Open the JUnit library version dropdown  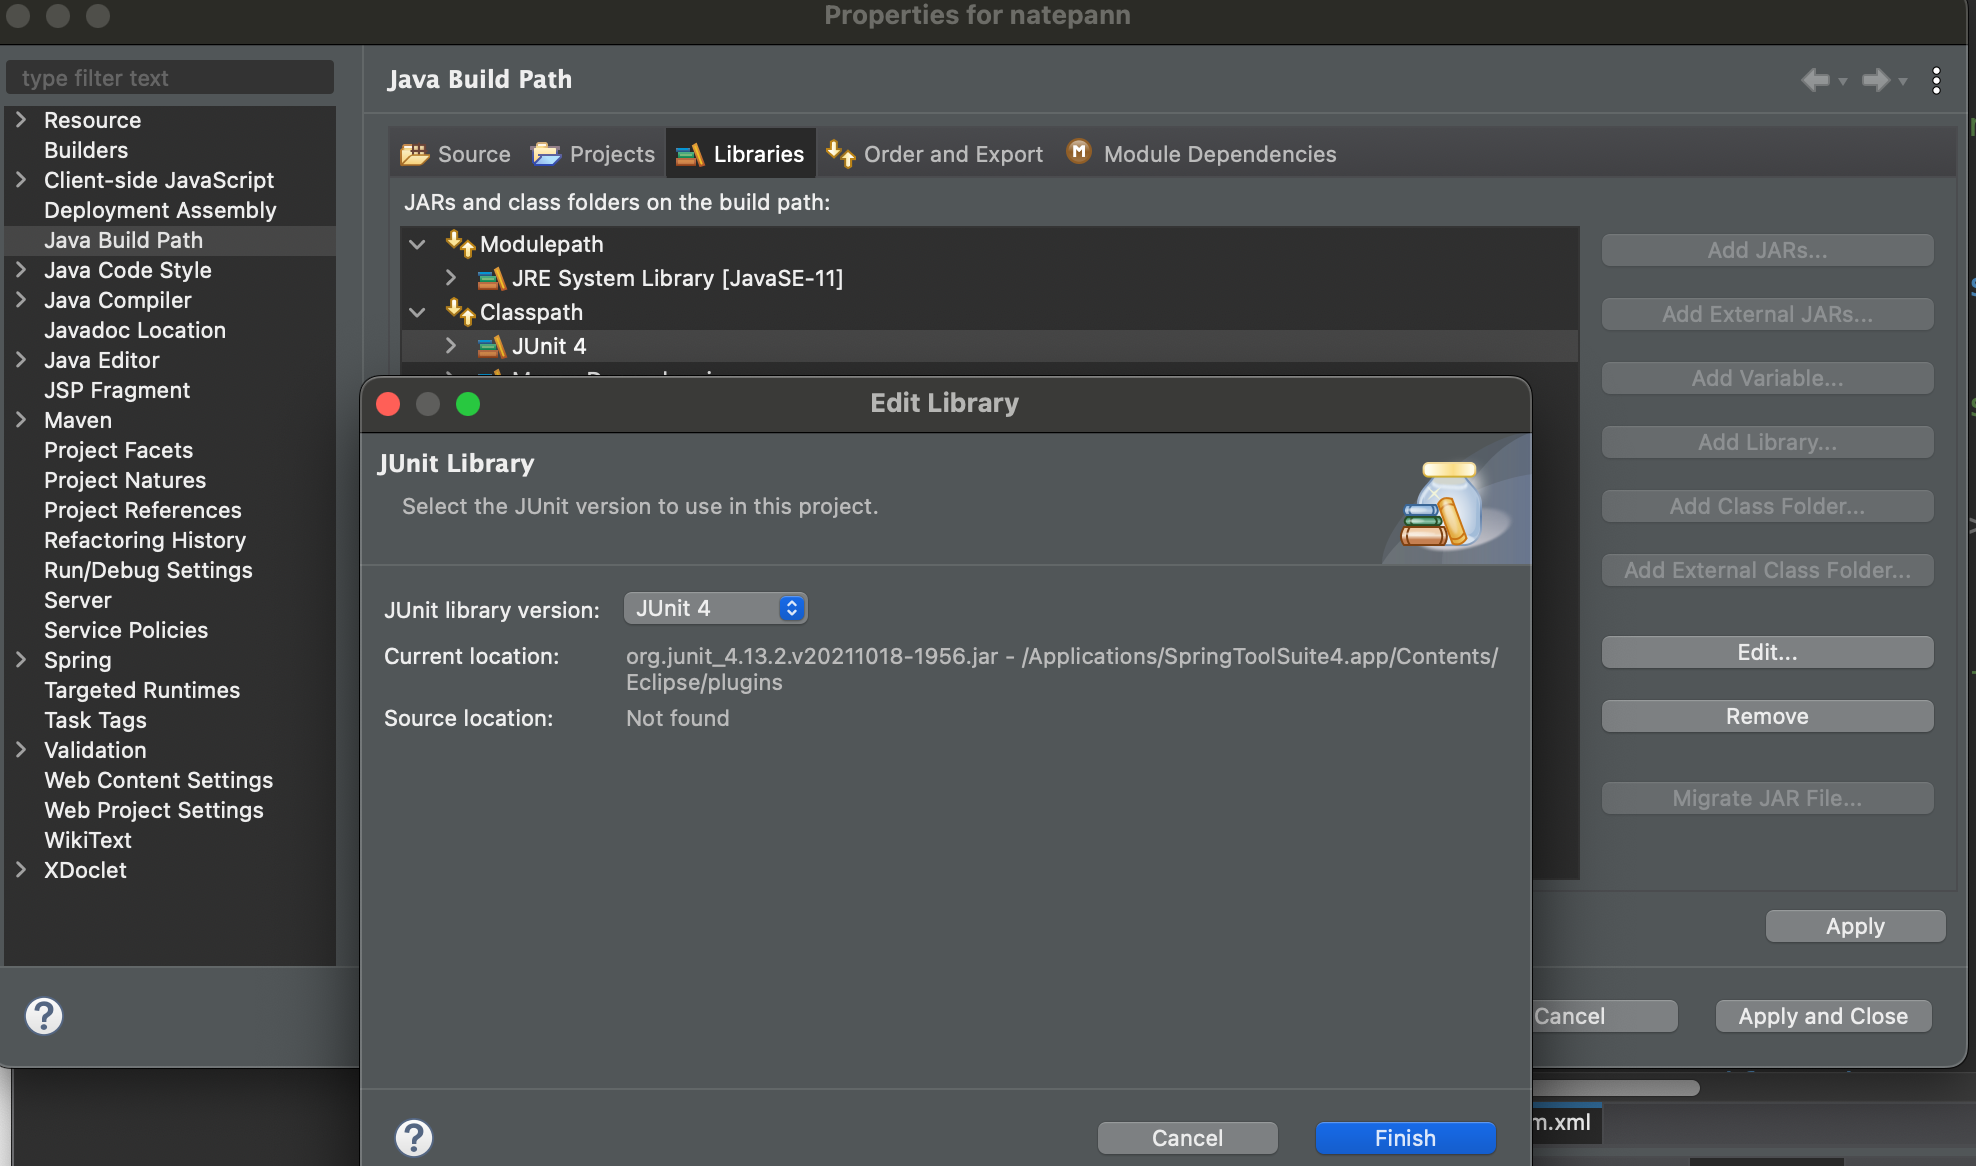click(715, 608)
